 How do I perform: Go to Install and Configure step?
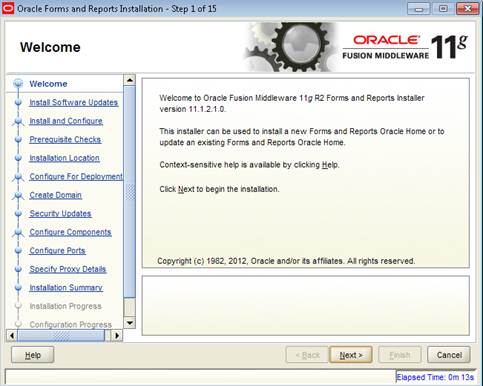[66, 121]
